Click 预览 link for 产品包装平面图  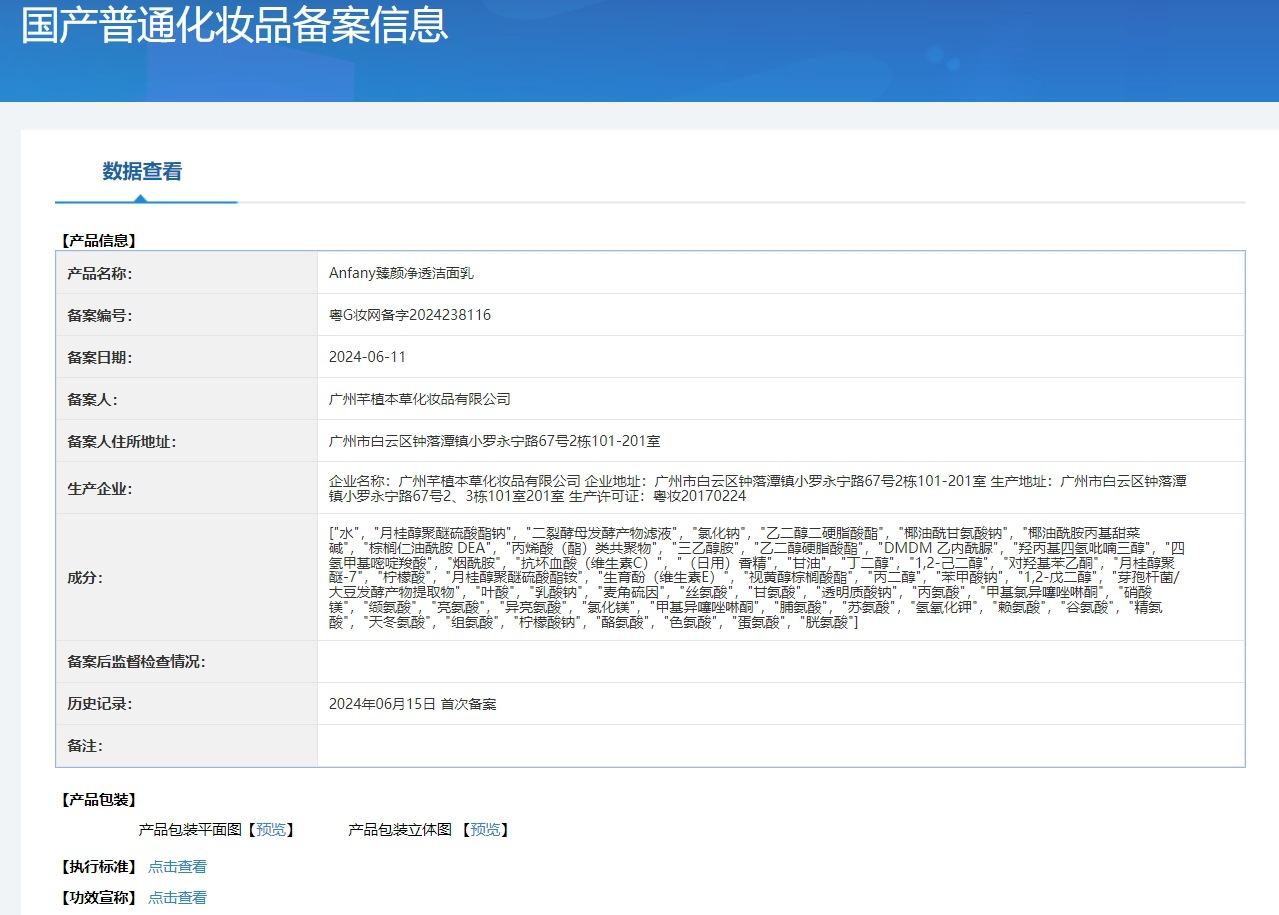click(271, 830)
